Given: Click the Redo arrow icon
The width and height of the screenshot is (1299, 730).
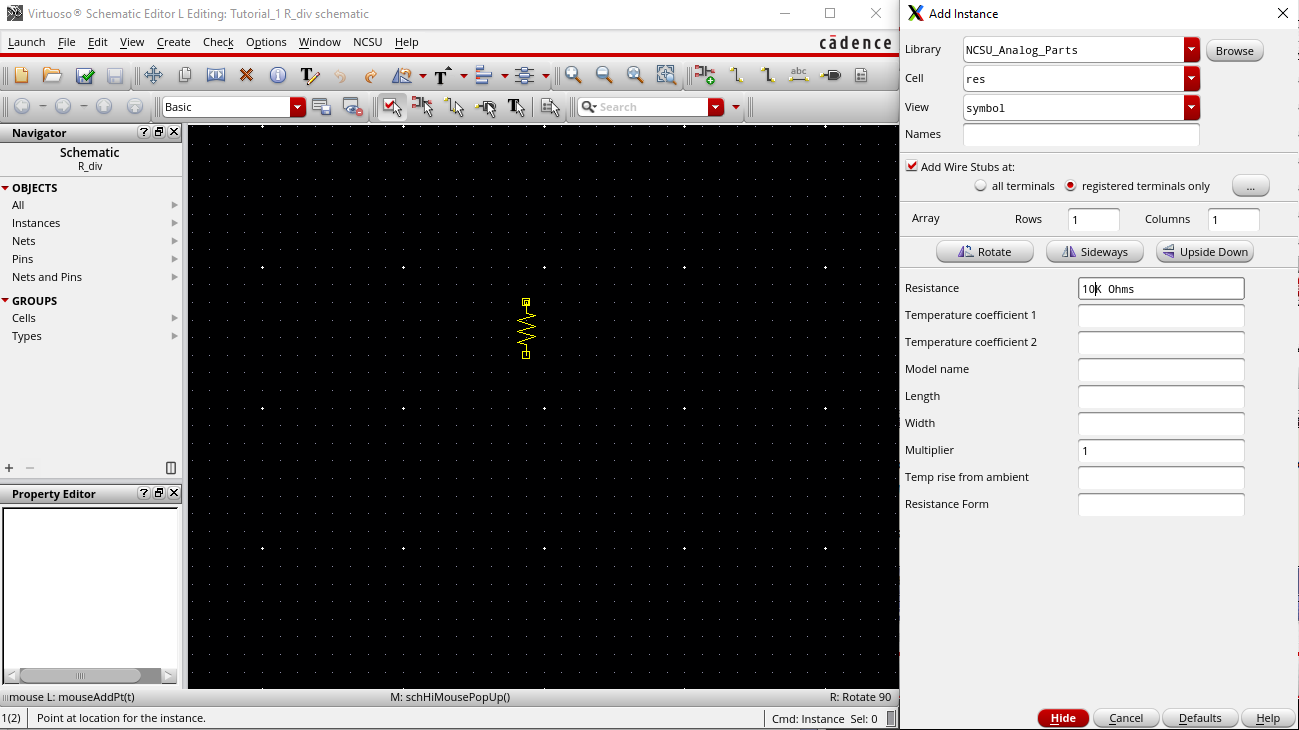Looking at the screenshot, I should pos(371,75).
